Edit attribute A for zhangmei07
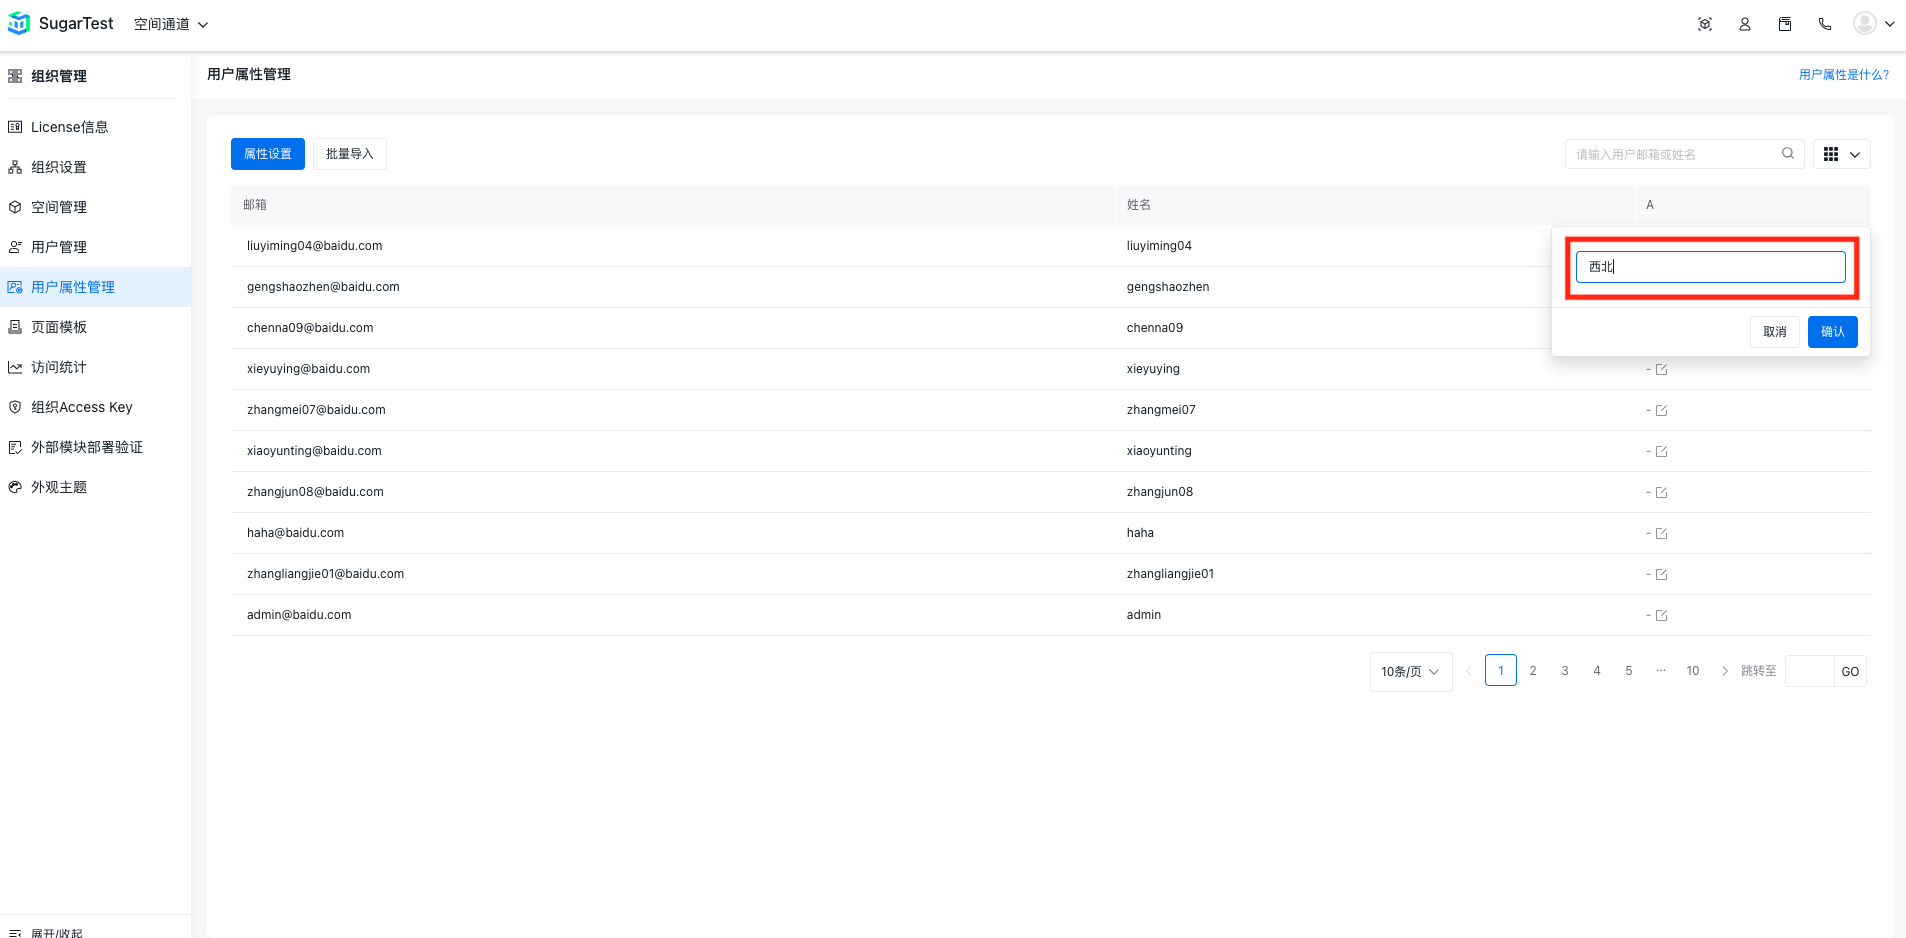1906x938 pixels. [x=1662, y=411]
